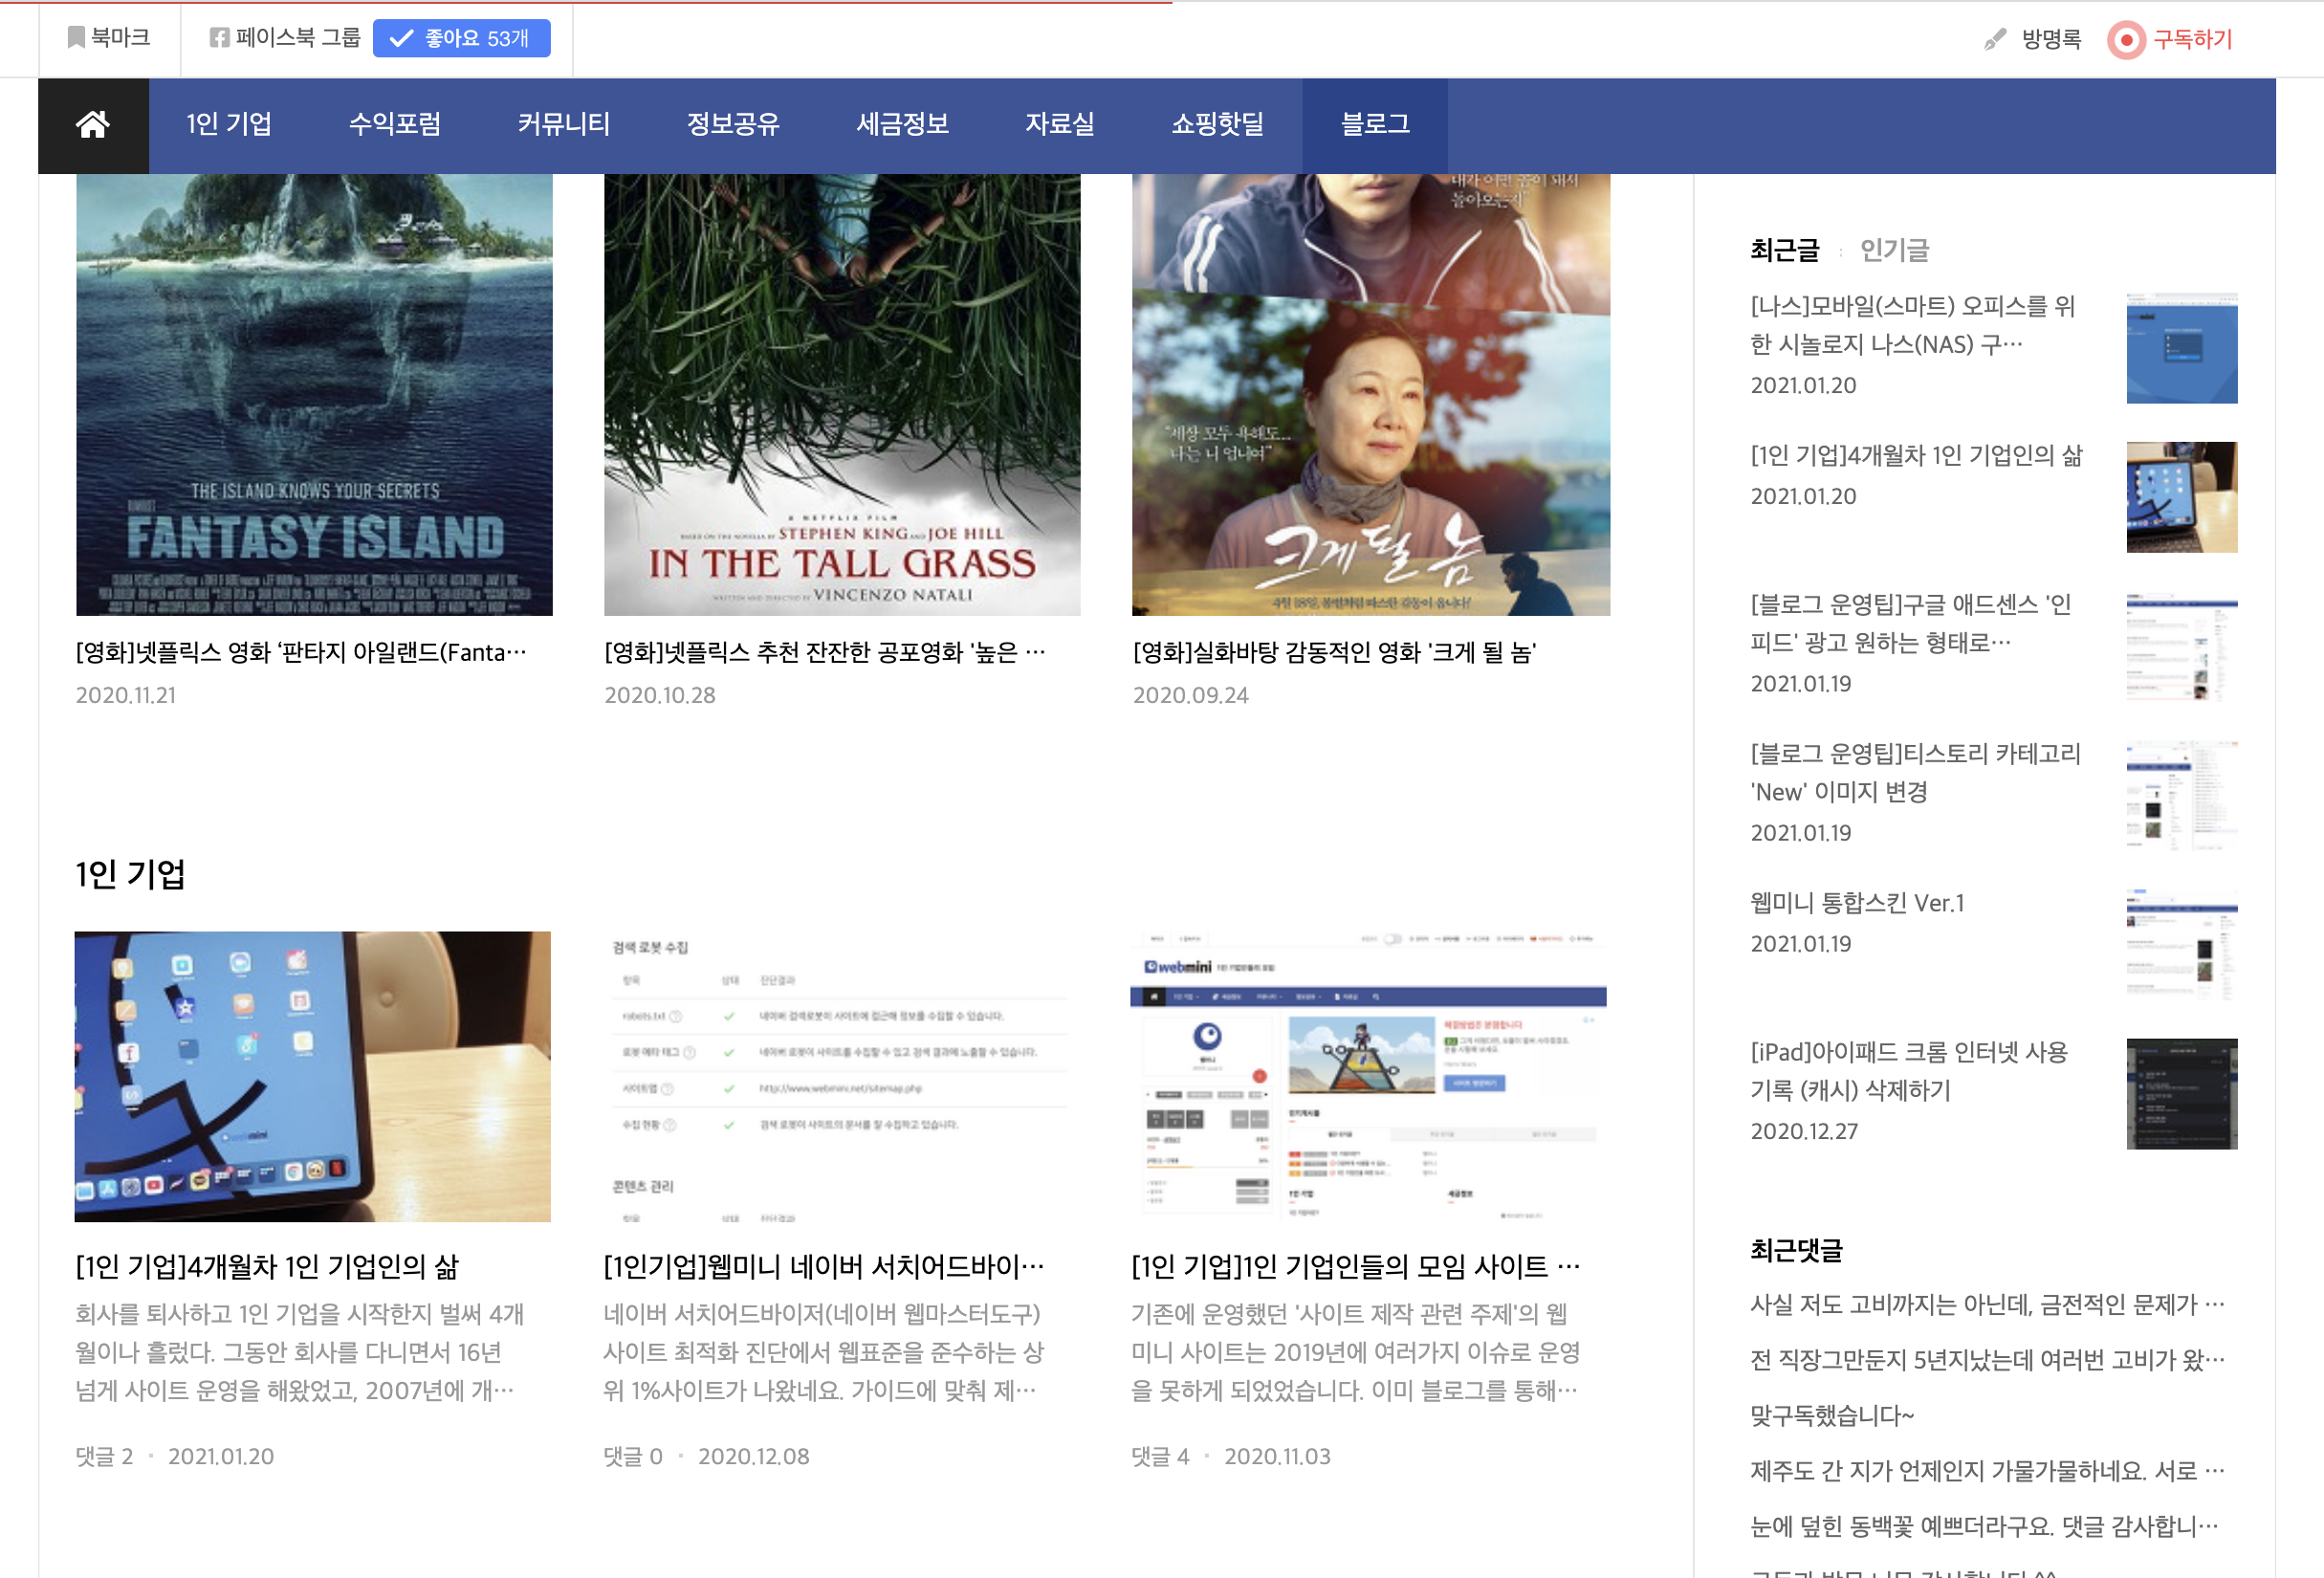
Task: Open the 수익포럼 menu item
Action: pos(394,125)
